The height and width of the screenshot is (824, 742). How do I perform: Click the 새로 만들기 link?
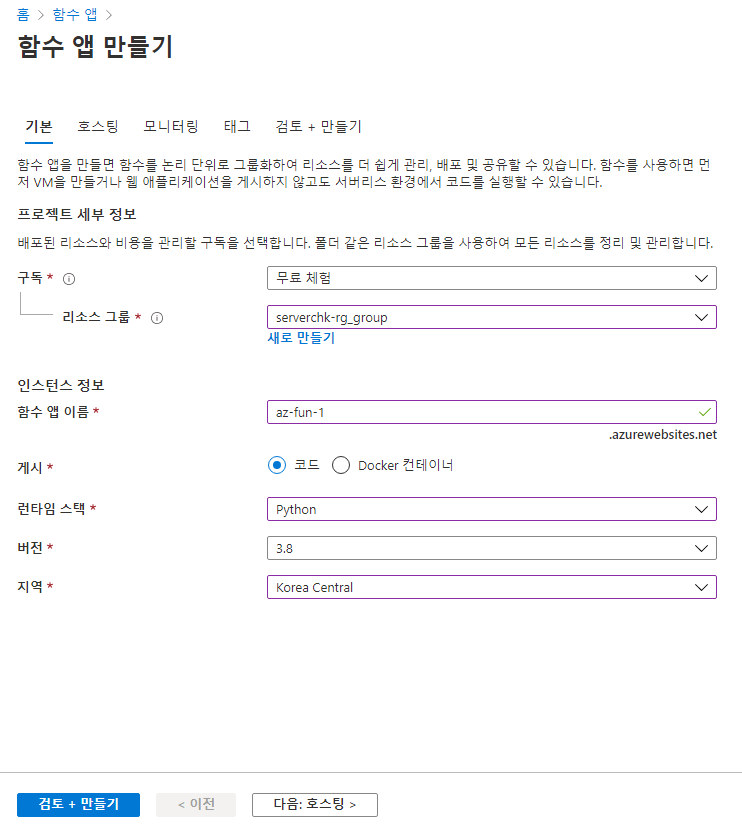coord(301,338)
